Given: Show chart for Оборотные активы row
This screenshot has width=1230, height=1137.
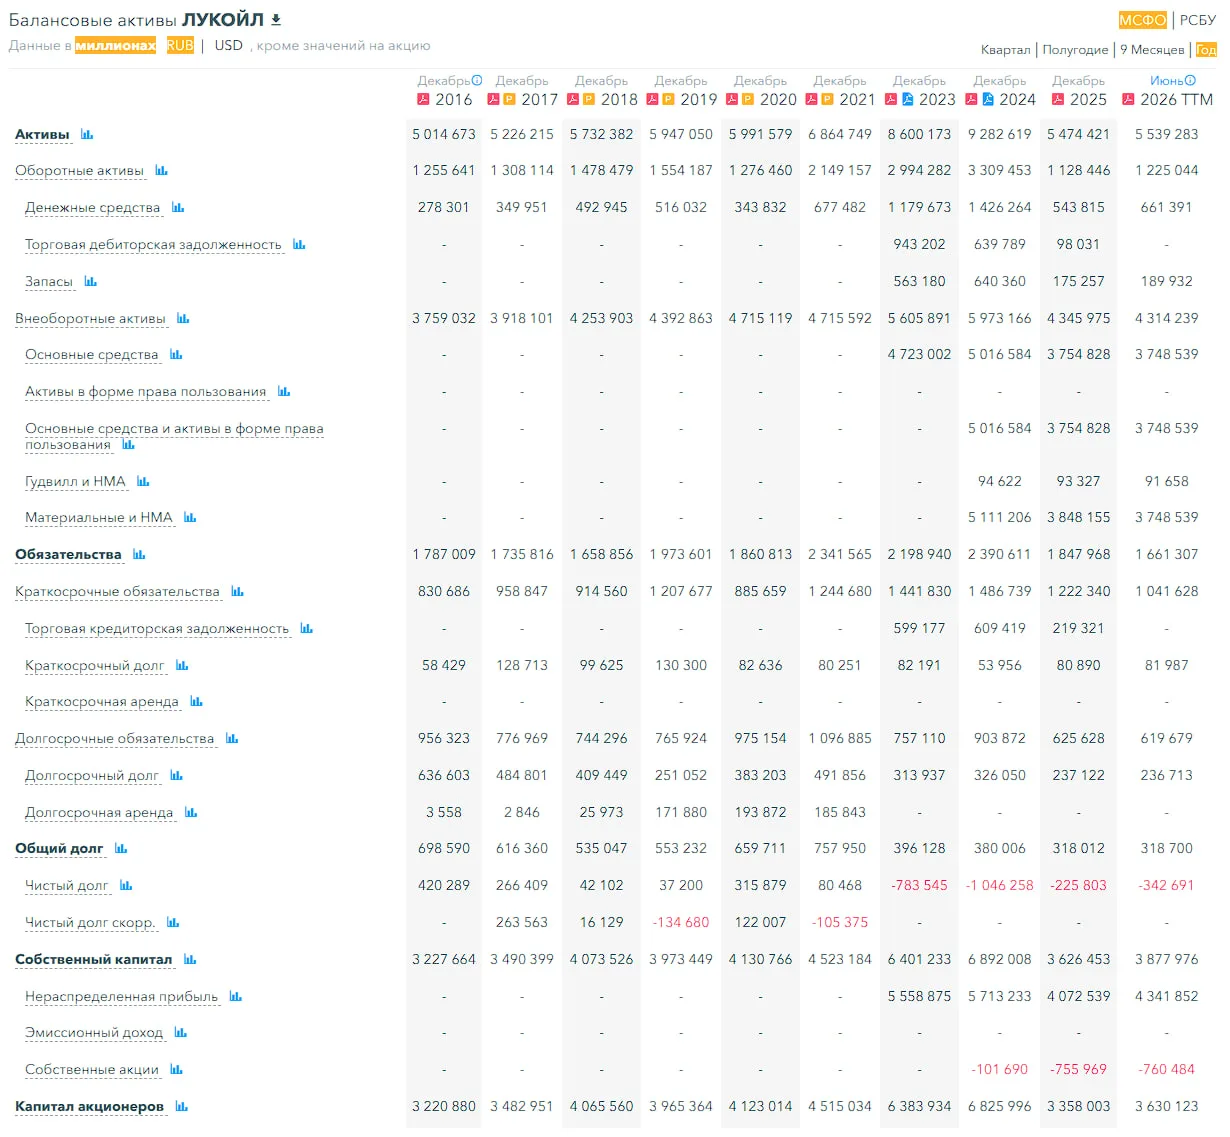Looking at the screenshot, I should 162,171.
